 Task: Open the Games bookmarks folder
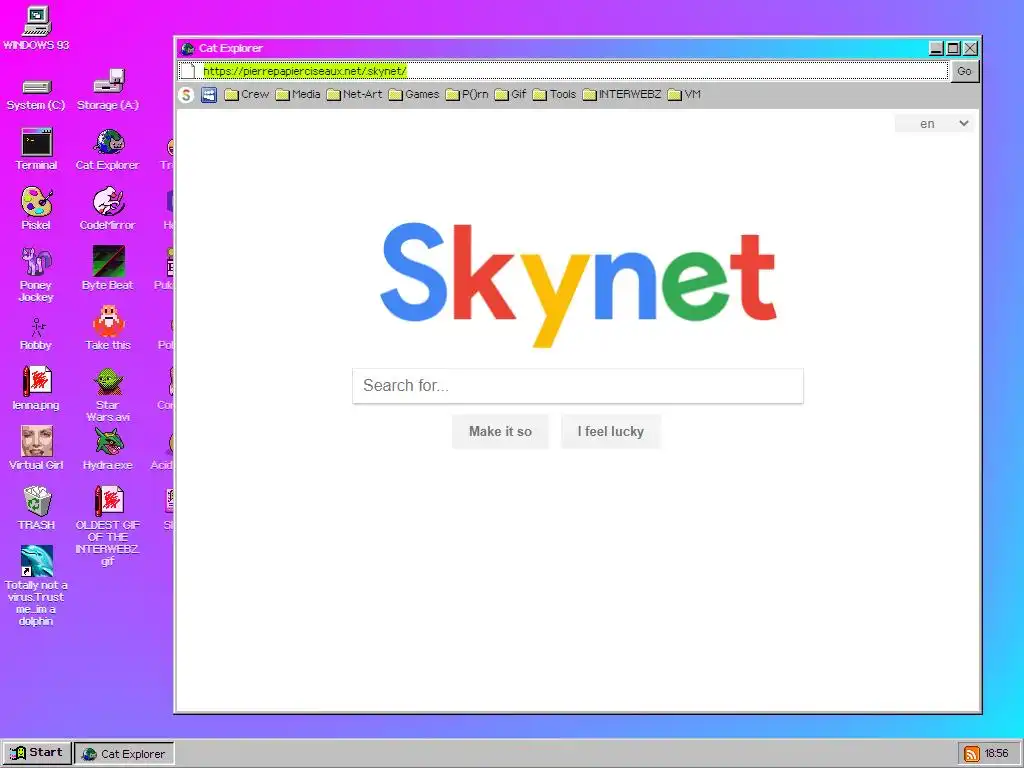[x=414, y=95]
